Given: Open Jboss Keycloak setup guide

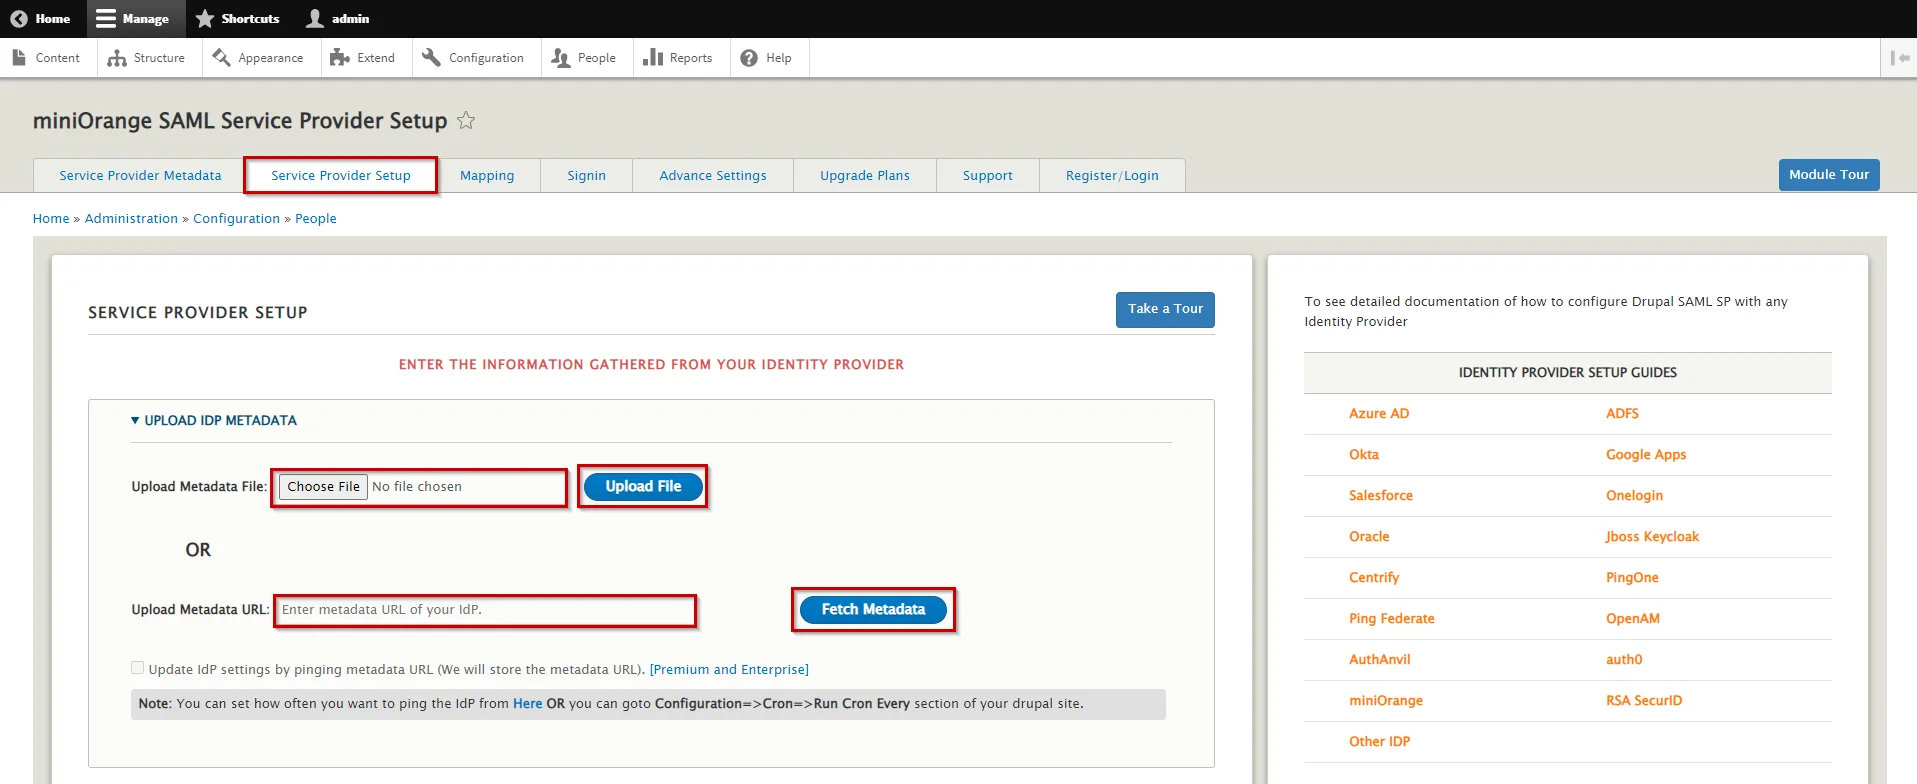Looking at the screenshot, I should pyautogui.click(x=1652, y=536).
